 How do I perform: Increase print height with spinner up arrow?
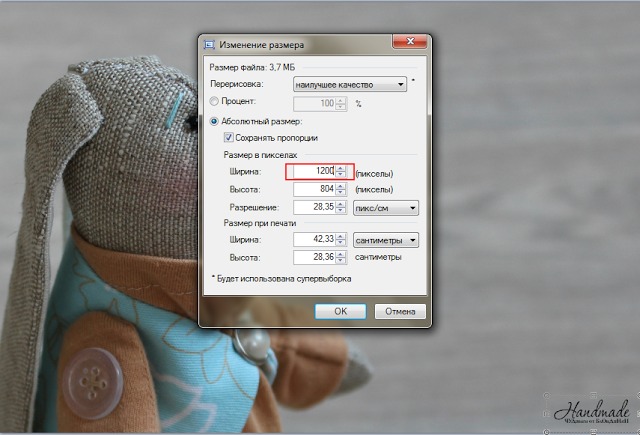click(x=341, y=254)
